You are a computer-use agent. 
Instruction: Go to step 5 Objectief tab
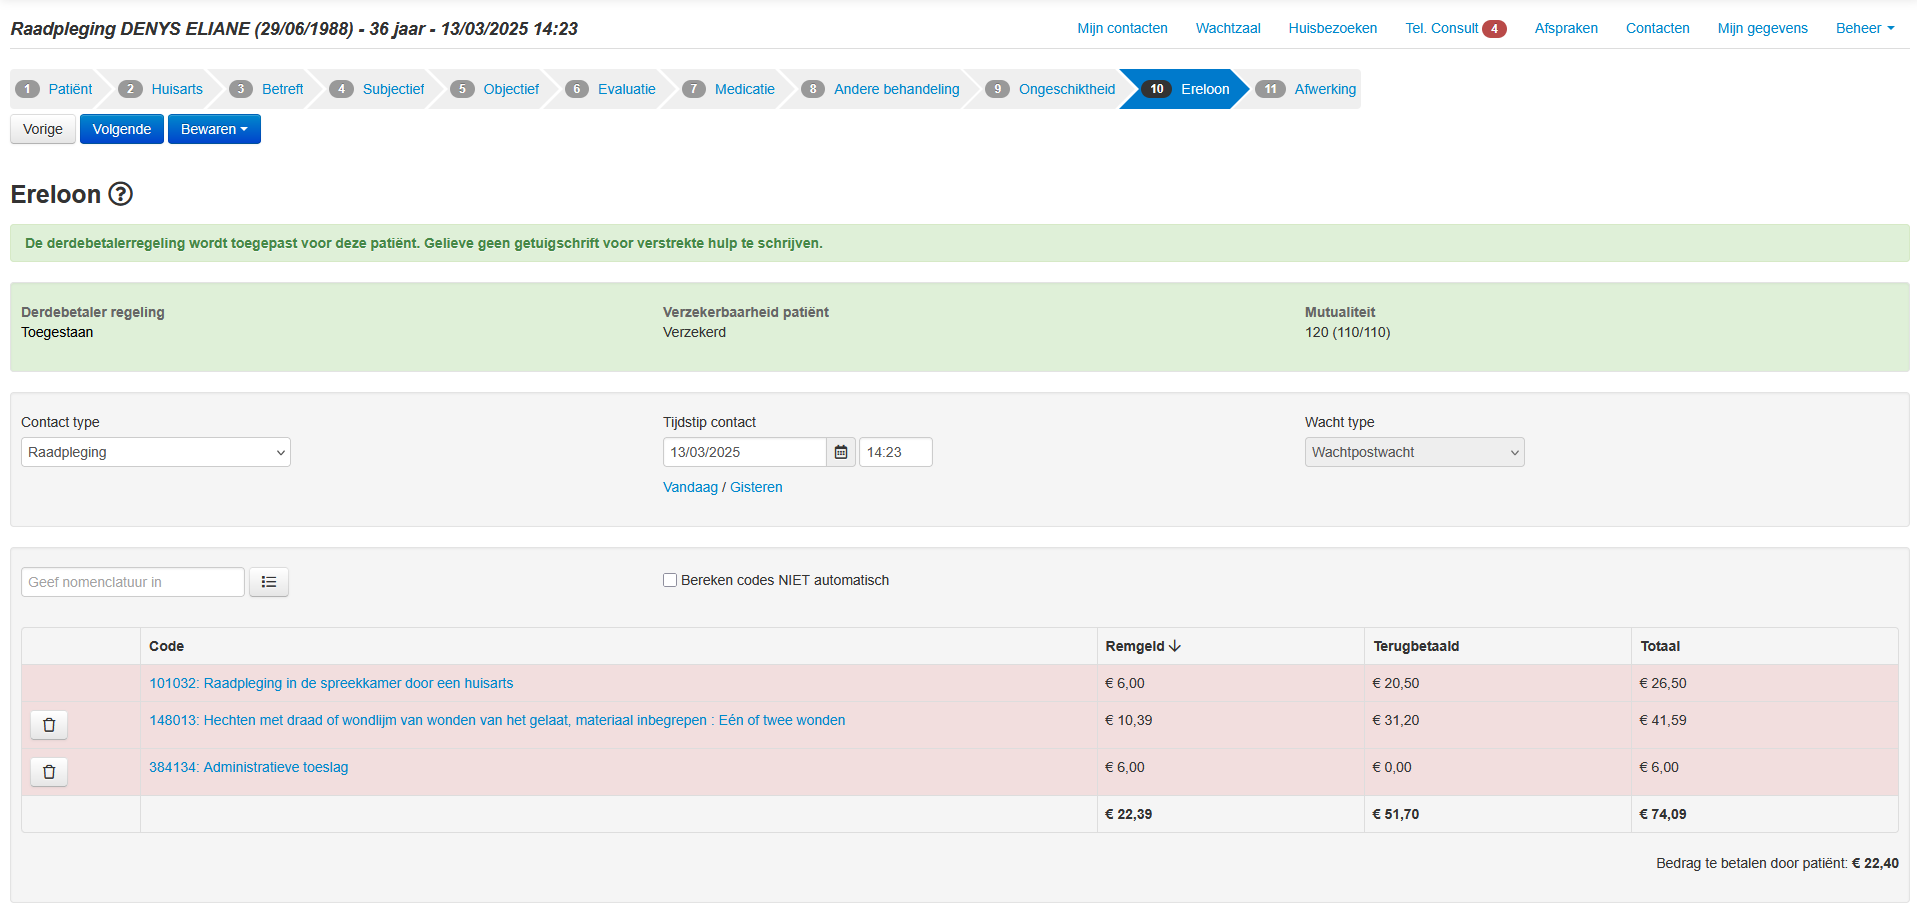coord(496,89)
